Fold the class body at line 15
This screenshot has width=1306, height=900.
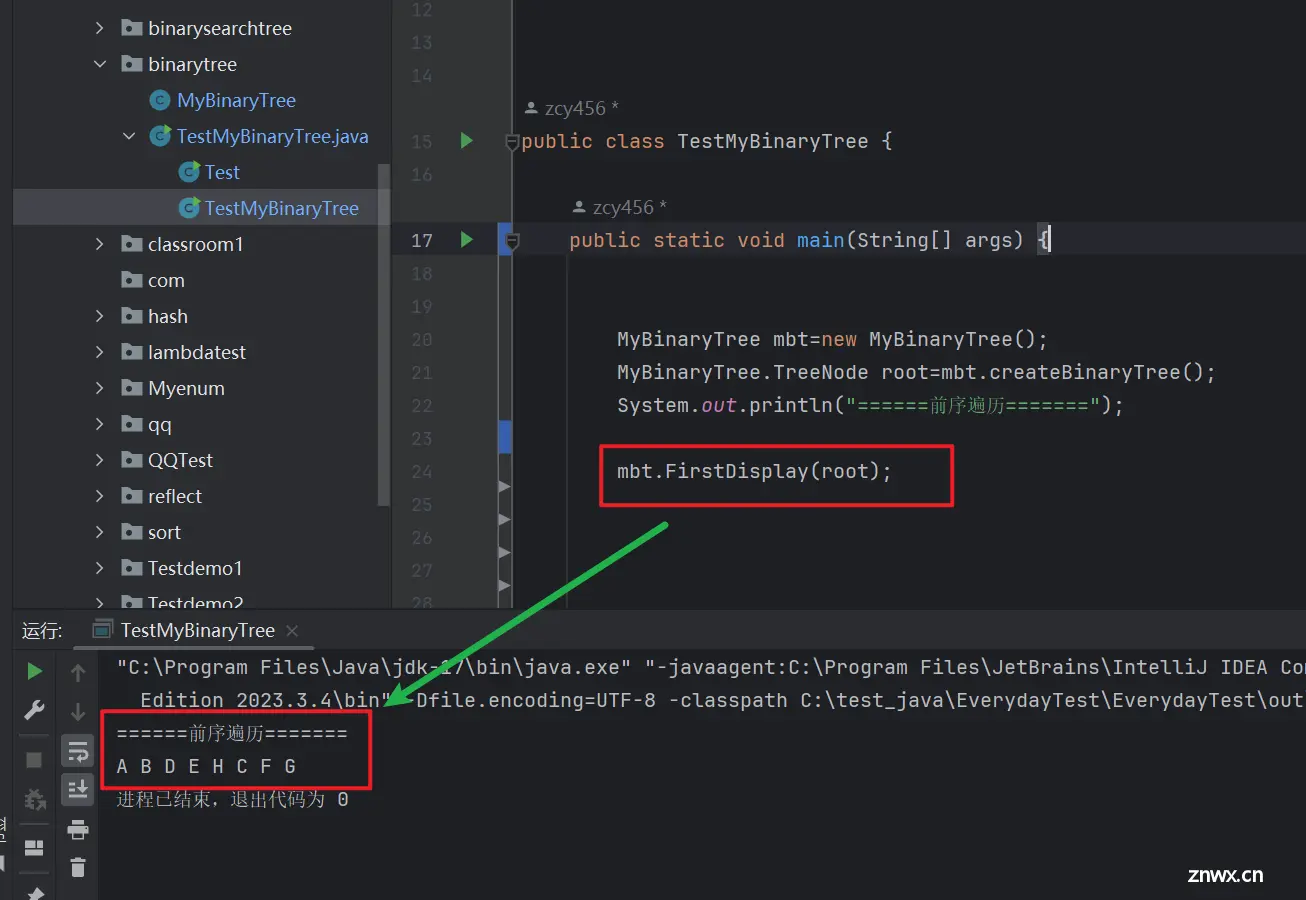coord(512,142)
